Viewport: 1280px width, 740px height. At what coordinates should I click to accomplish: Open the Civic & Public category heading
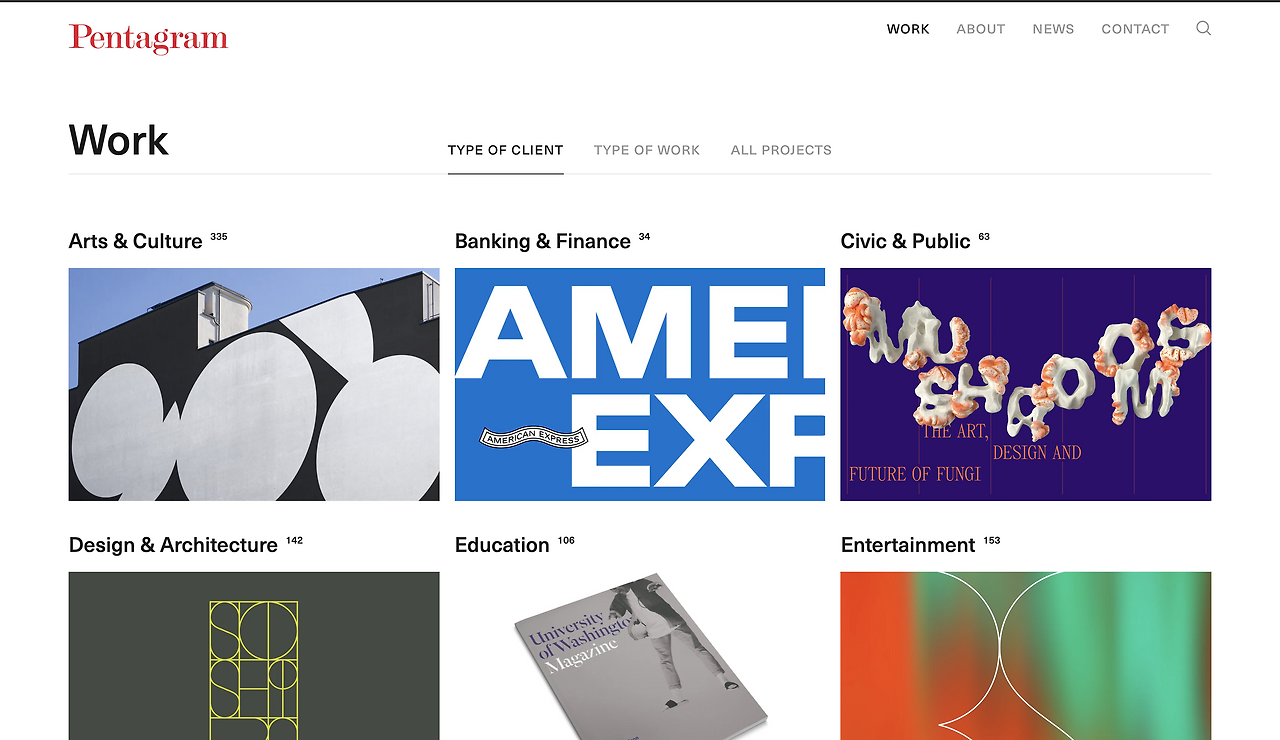coord(906,241)
